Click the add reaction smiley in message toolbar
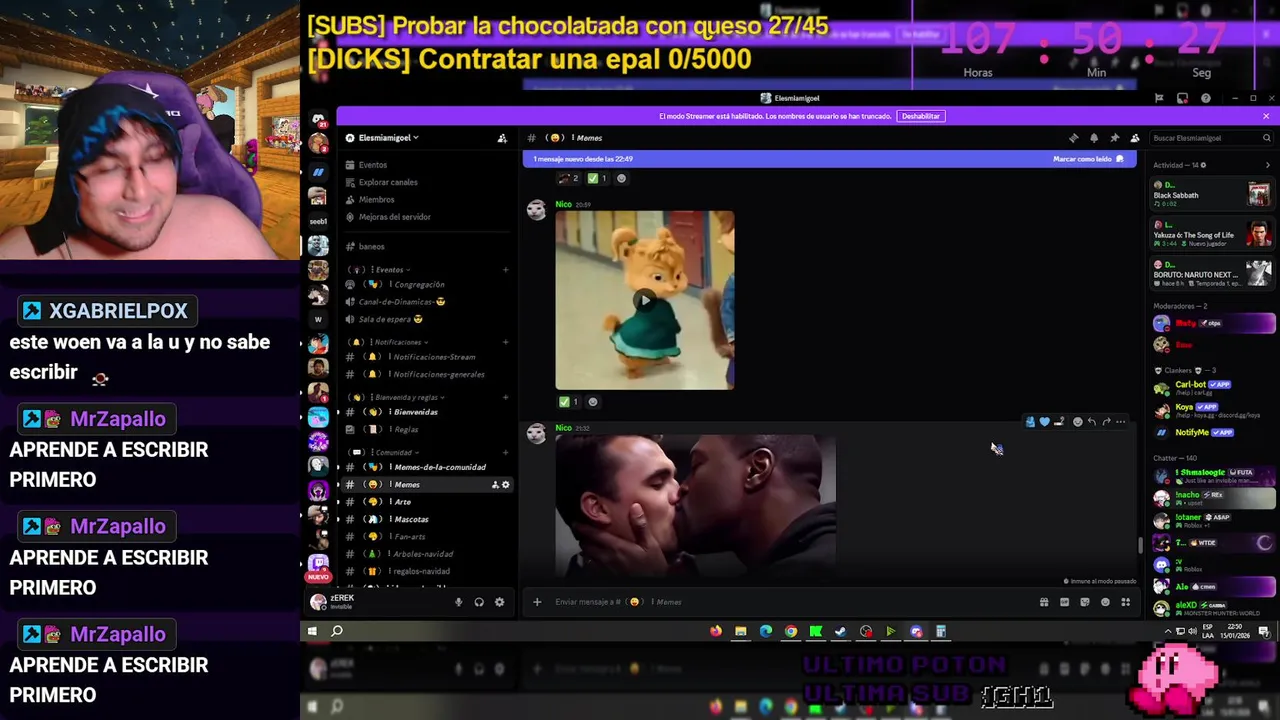 click(x=1077, y=422)
